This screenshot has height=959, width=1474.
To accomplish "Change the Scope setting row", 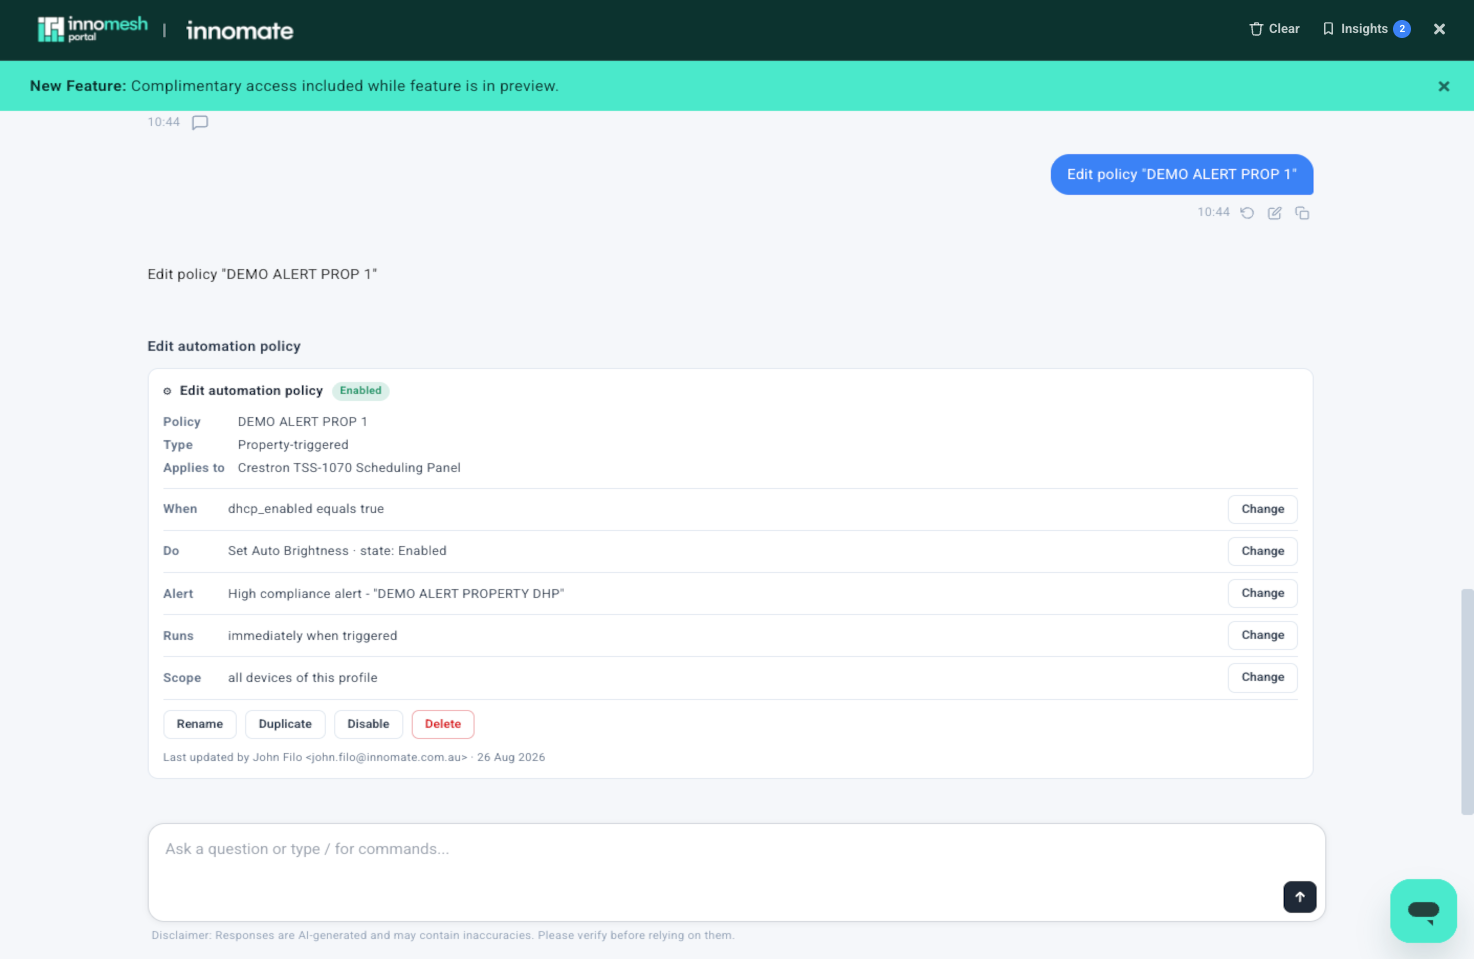I will tap(1262, 677).
